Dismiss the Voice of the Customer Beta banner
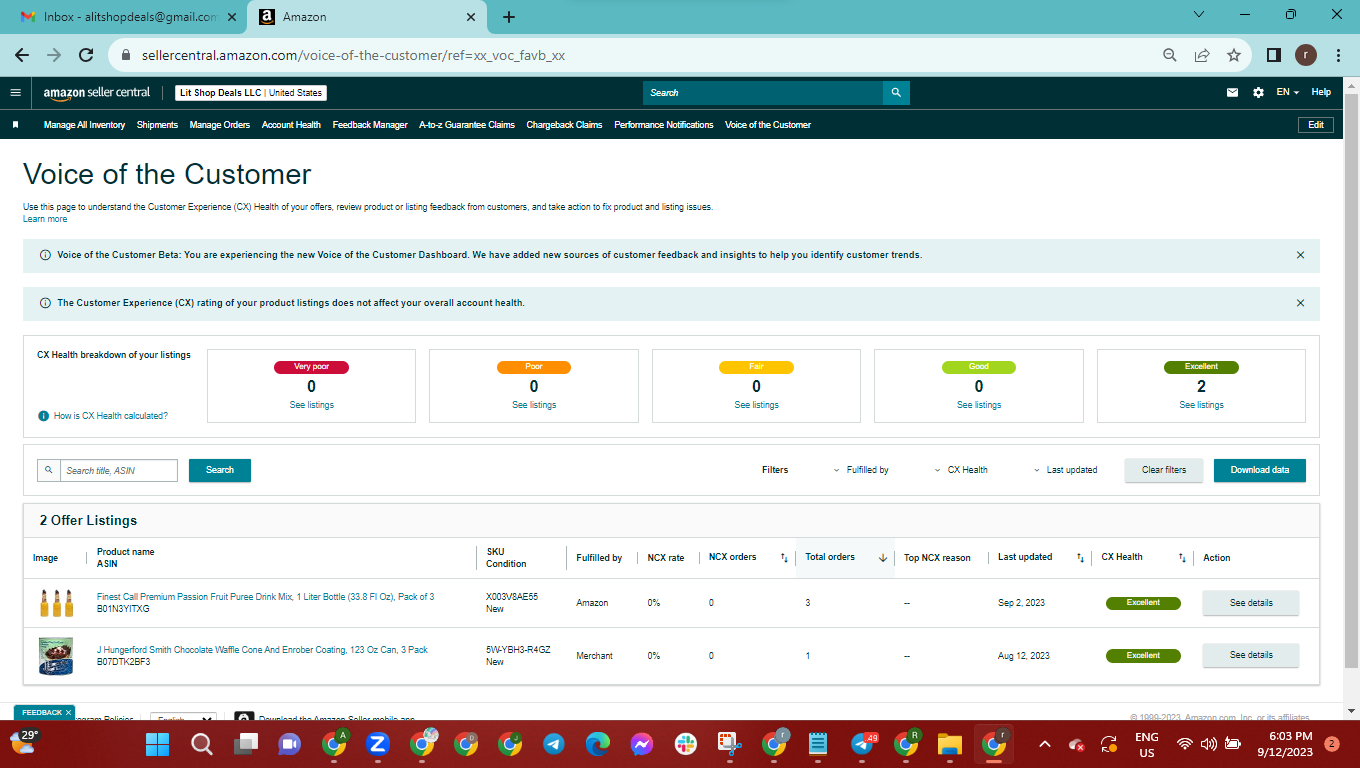The width and height of the screenshot is (1360, 768). pos(1300,255)
